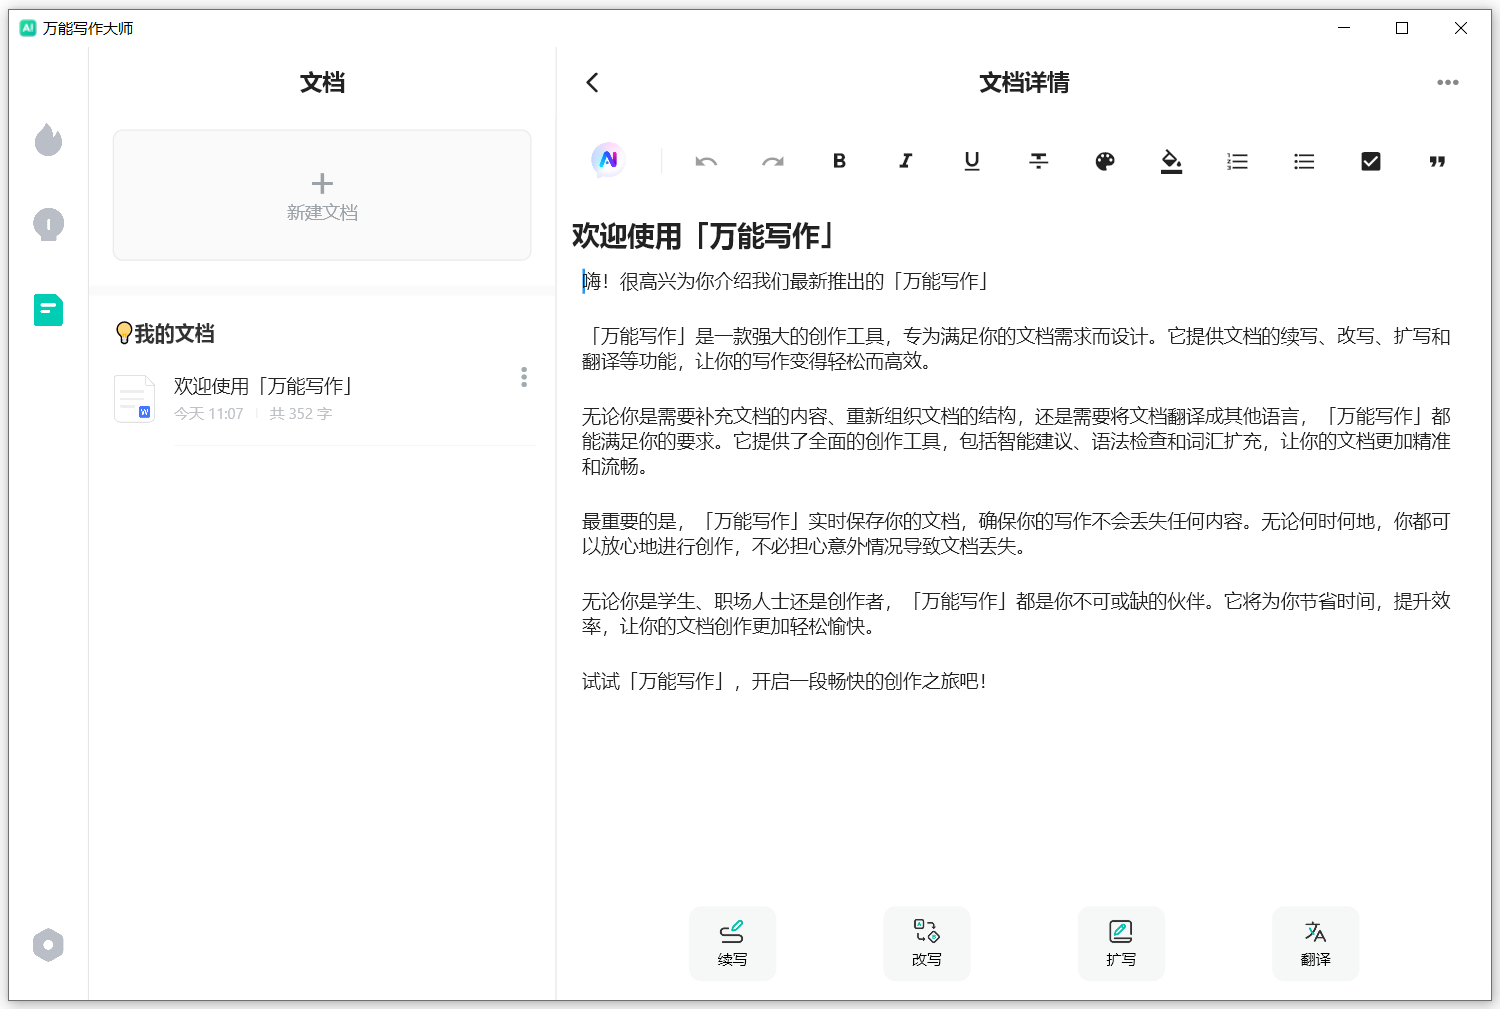
Task: Click the paragraph starting 最重要的是
Action: pos(1016,534)
